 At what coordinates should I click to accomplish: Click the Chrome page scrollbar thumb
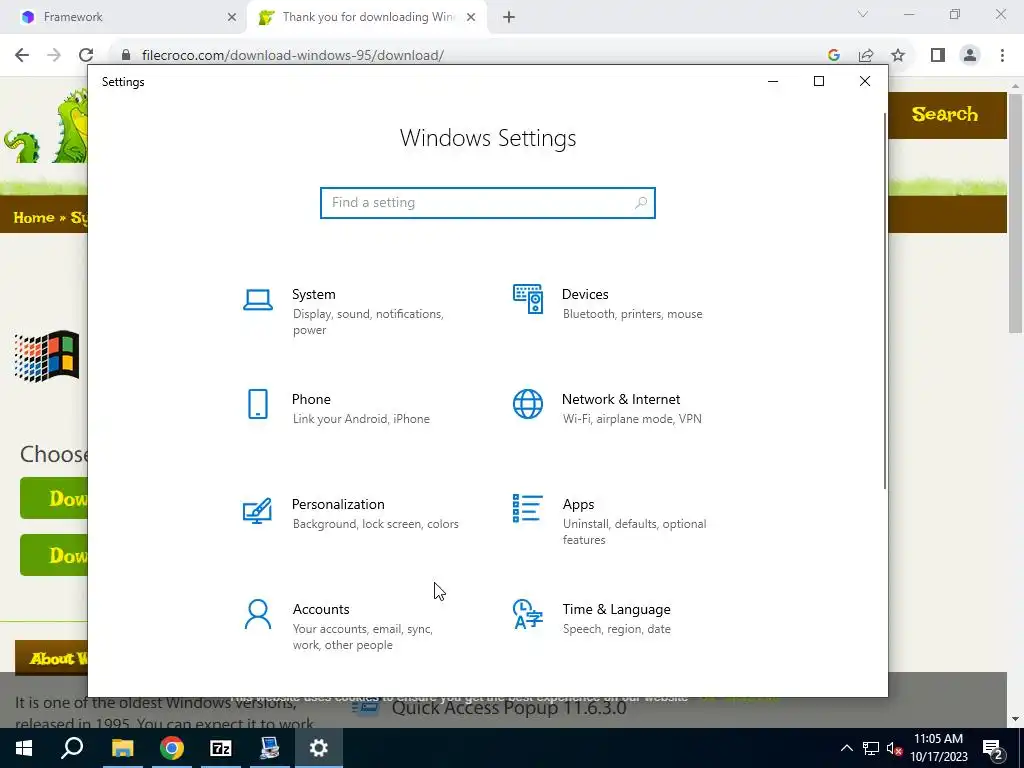[1015, 213]
